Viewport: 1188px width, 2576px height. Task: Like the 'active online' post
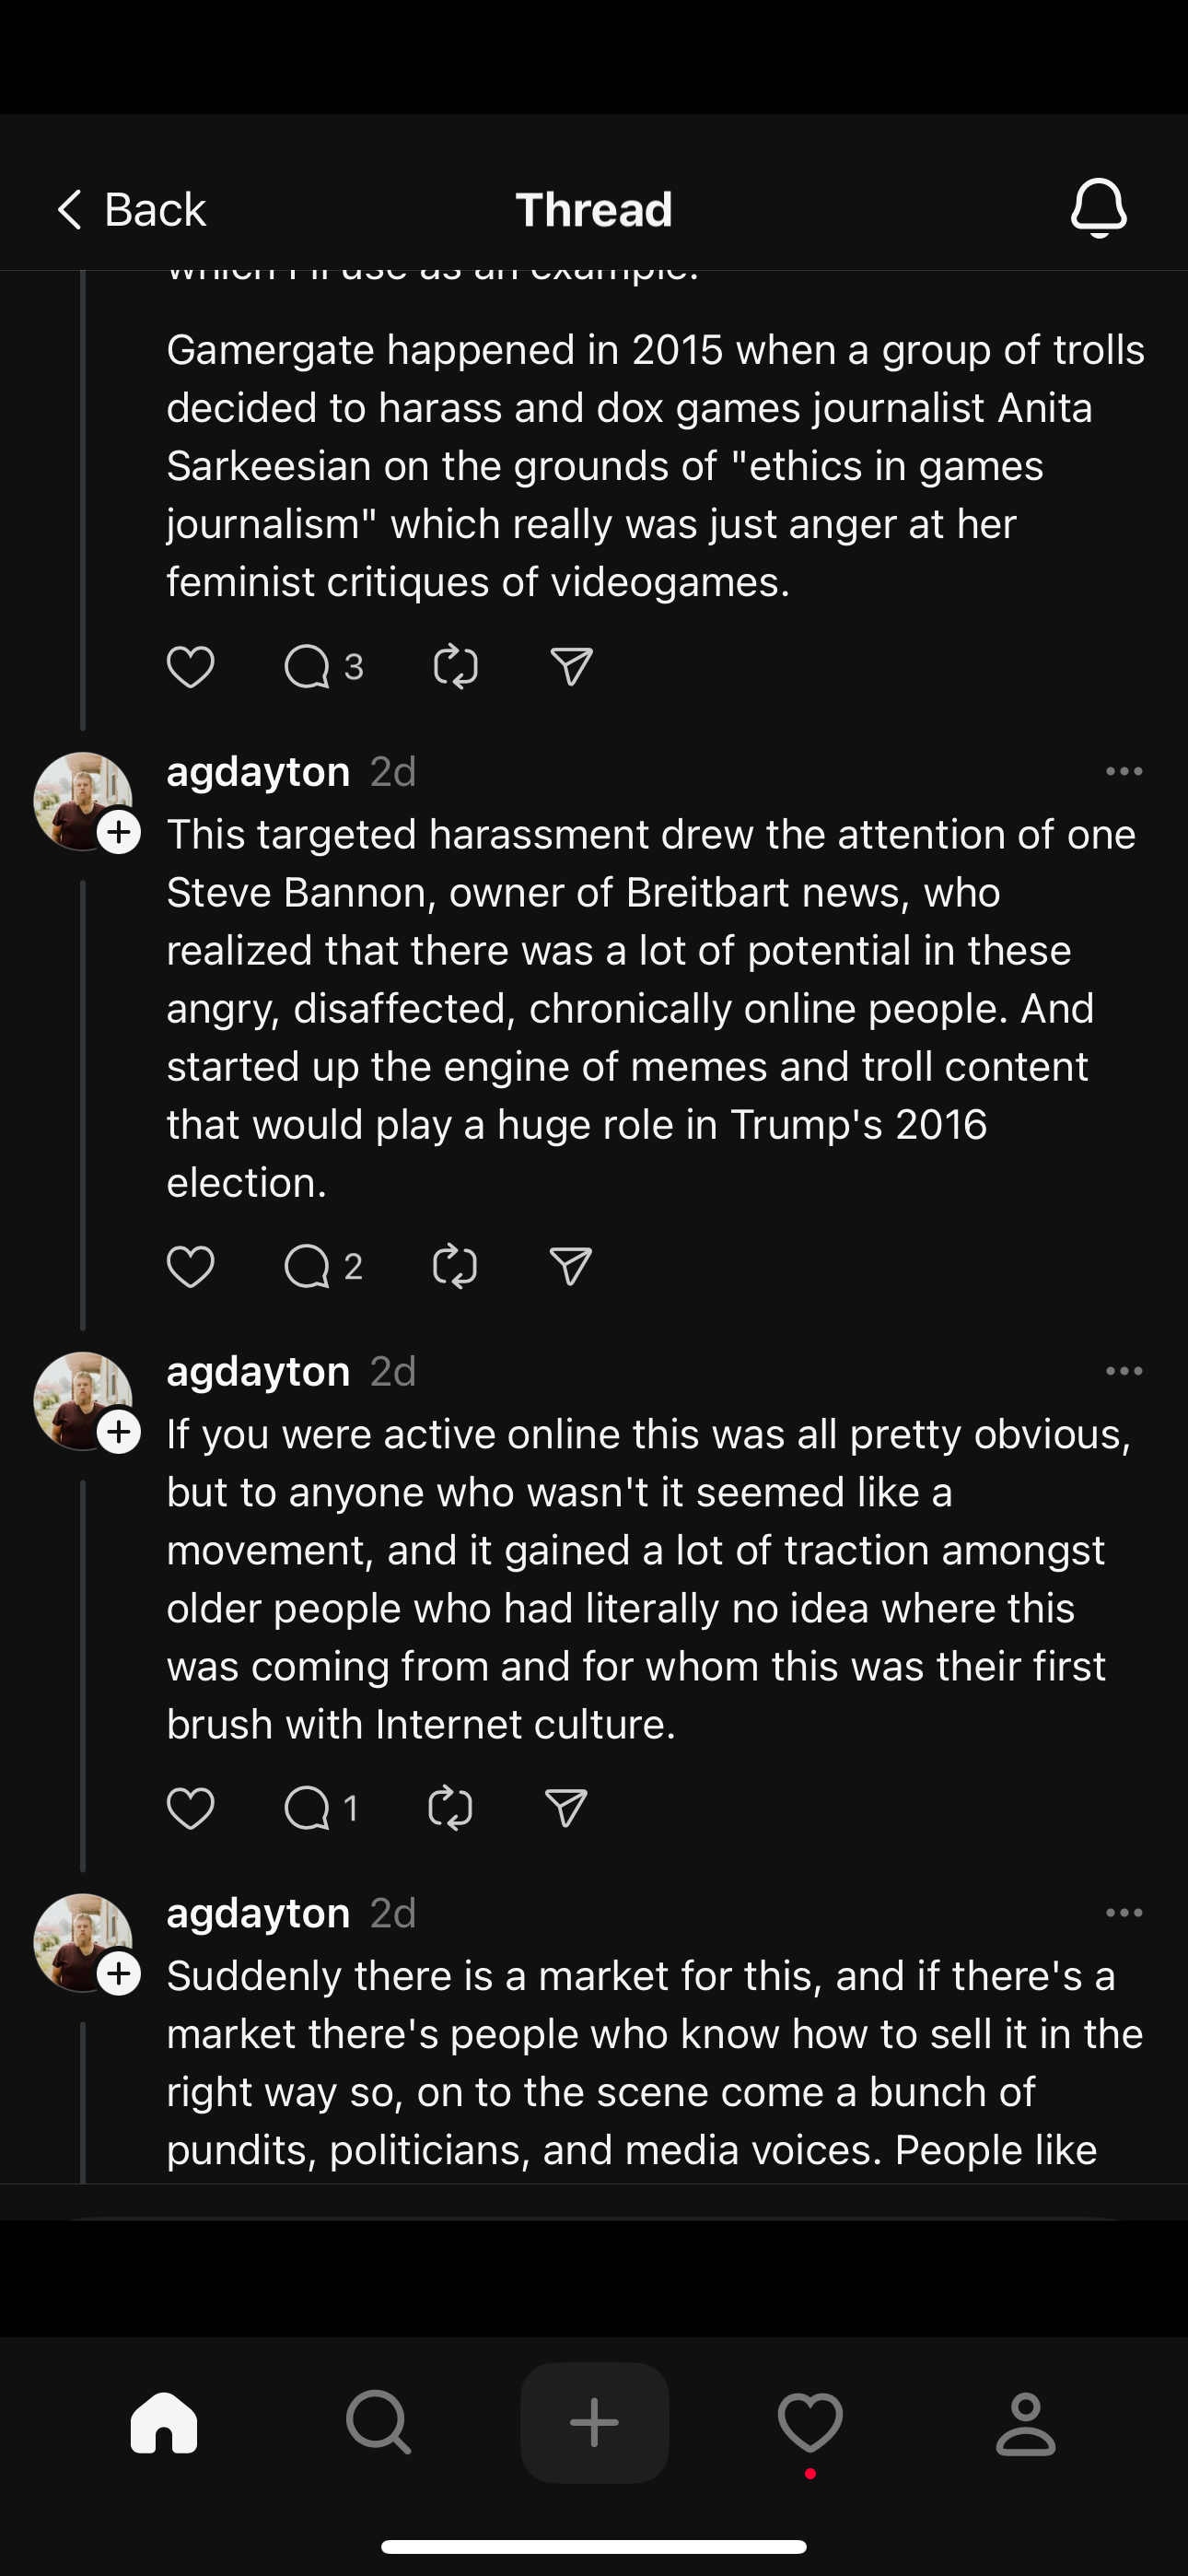tap(190, 1808)
